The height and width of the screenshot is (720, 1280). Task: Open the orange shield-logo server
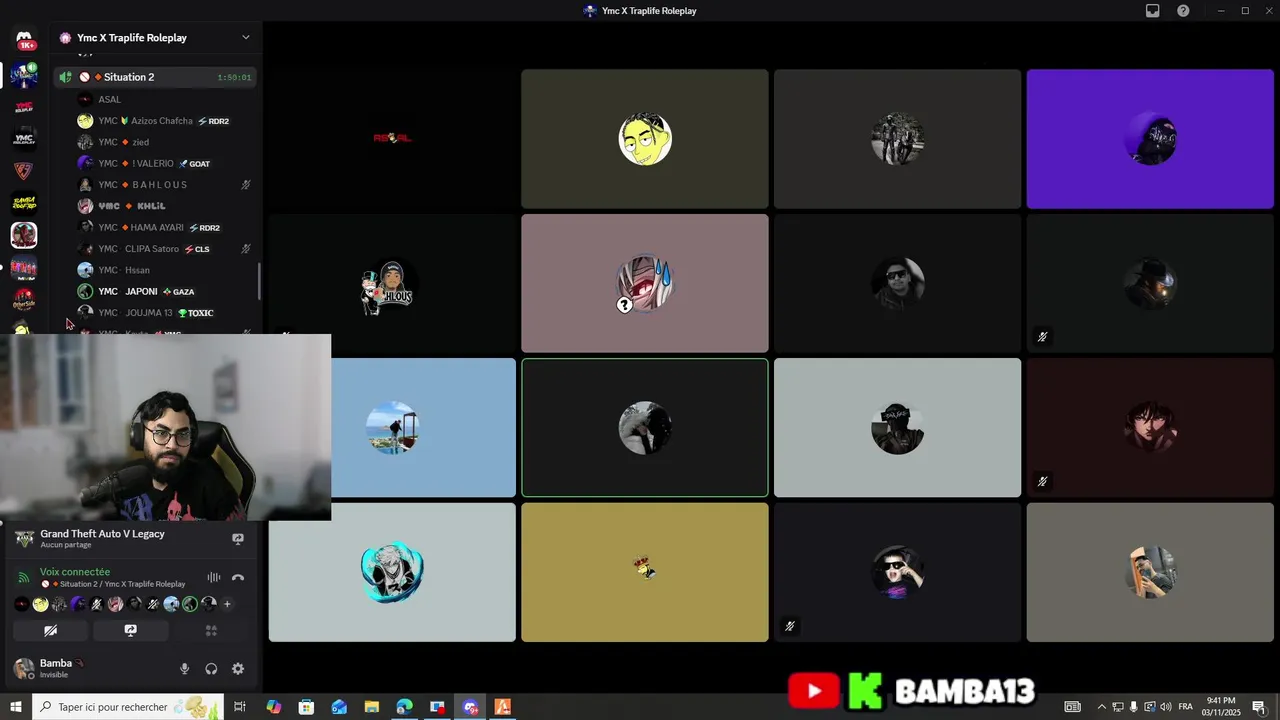24,170
